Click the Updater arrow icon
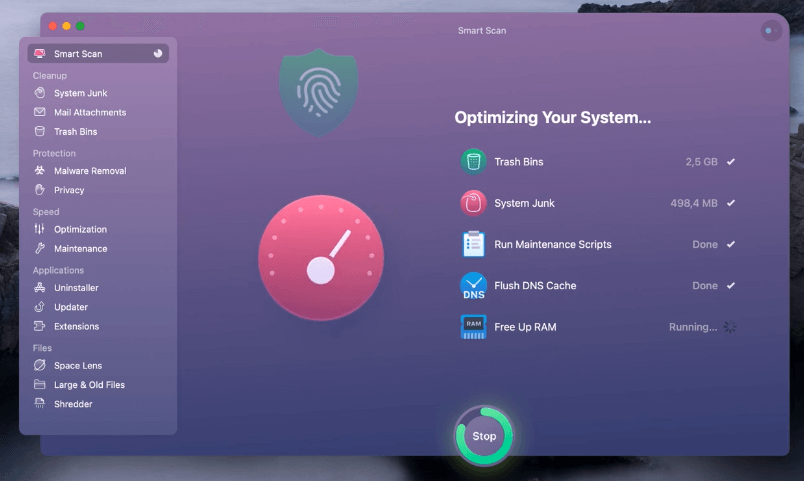This screenshot has width=804, height=481. 39,307
